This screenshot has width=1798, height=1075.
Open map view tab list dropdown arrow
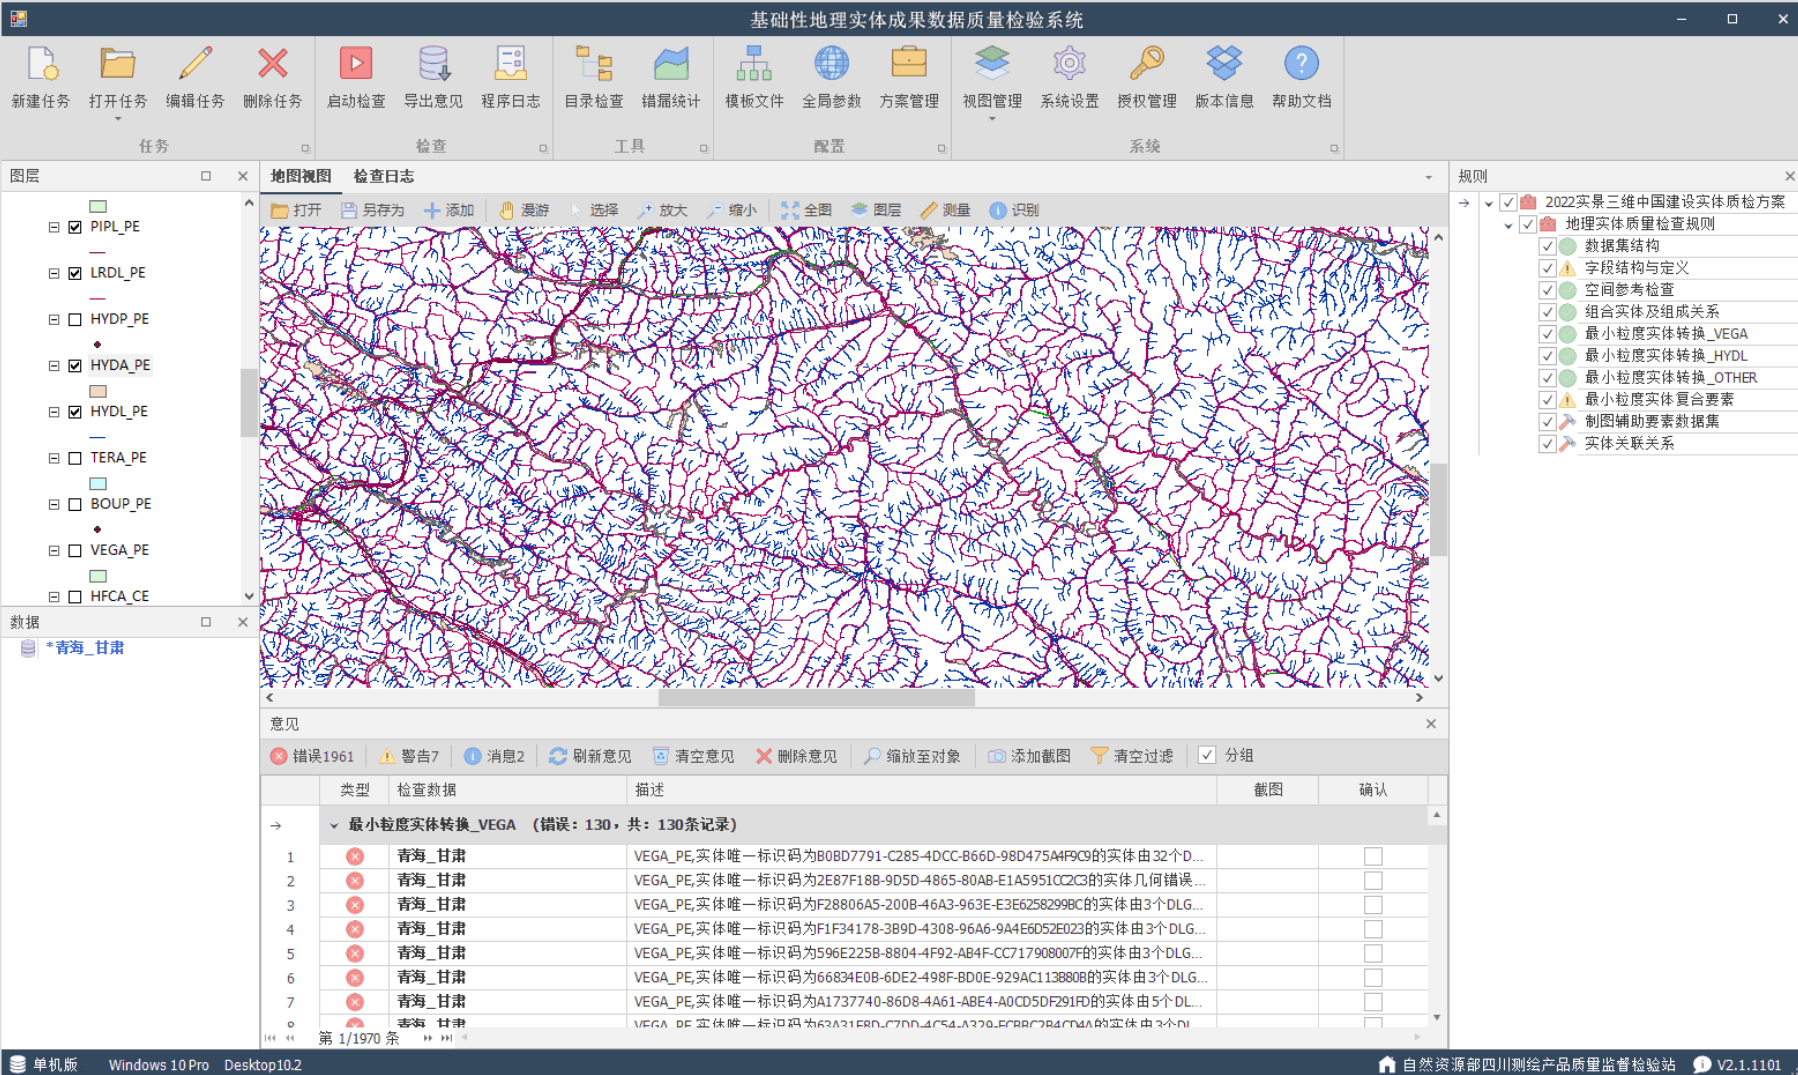[x=1428, y=177]
